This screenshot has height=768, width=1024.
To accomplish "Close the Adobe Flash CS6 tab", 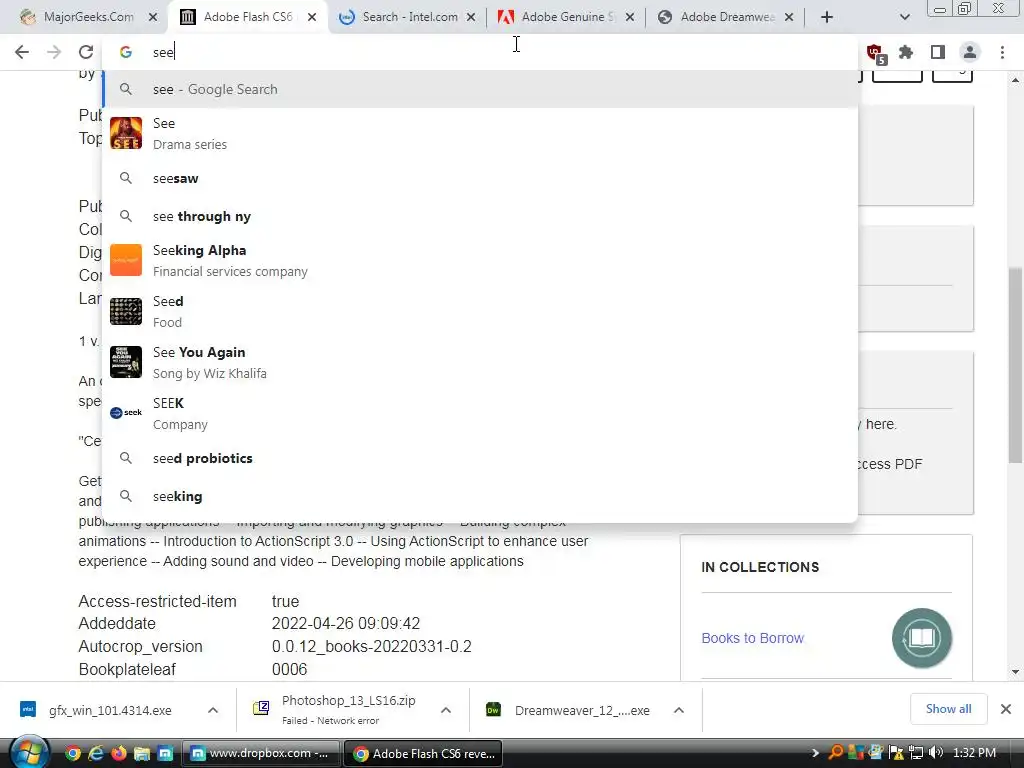I will [x=312, y=17].
